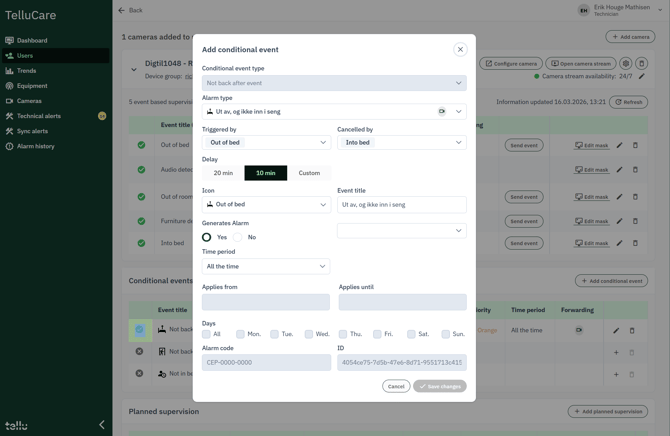Check the All days checkbox
This screenshot has height=436, width=670.
(x=206, y=334)
